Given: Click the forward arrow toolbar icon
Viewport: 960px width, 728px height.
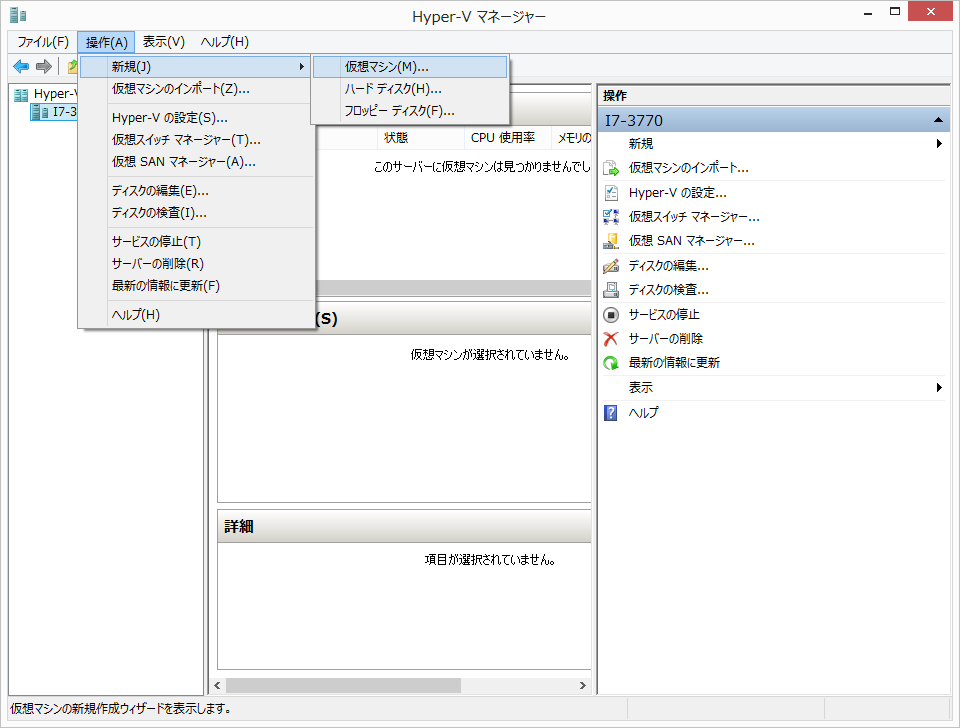Looking at the screenshot, I should point(43,66).
